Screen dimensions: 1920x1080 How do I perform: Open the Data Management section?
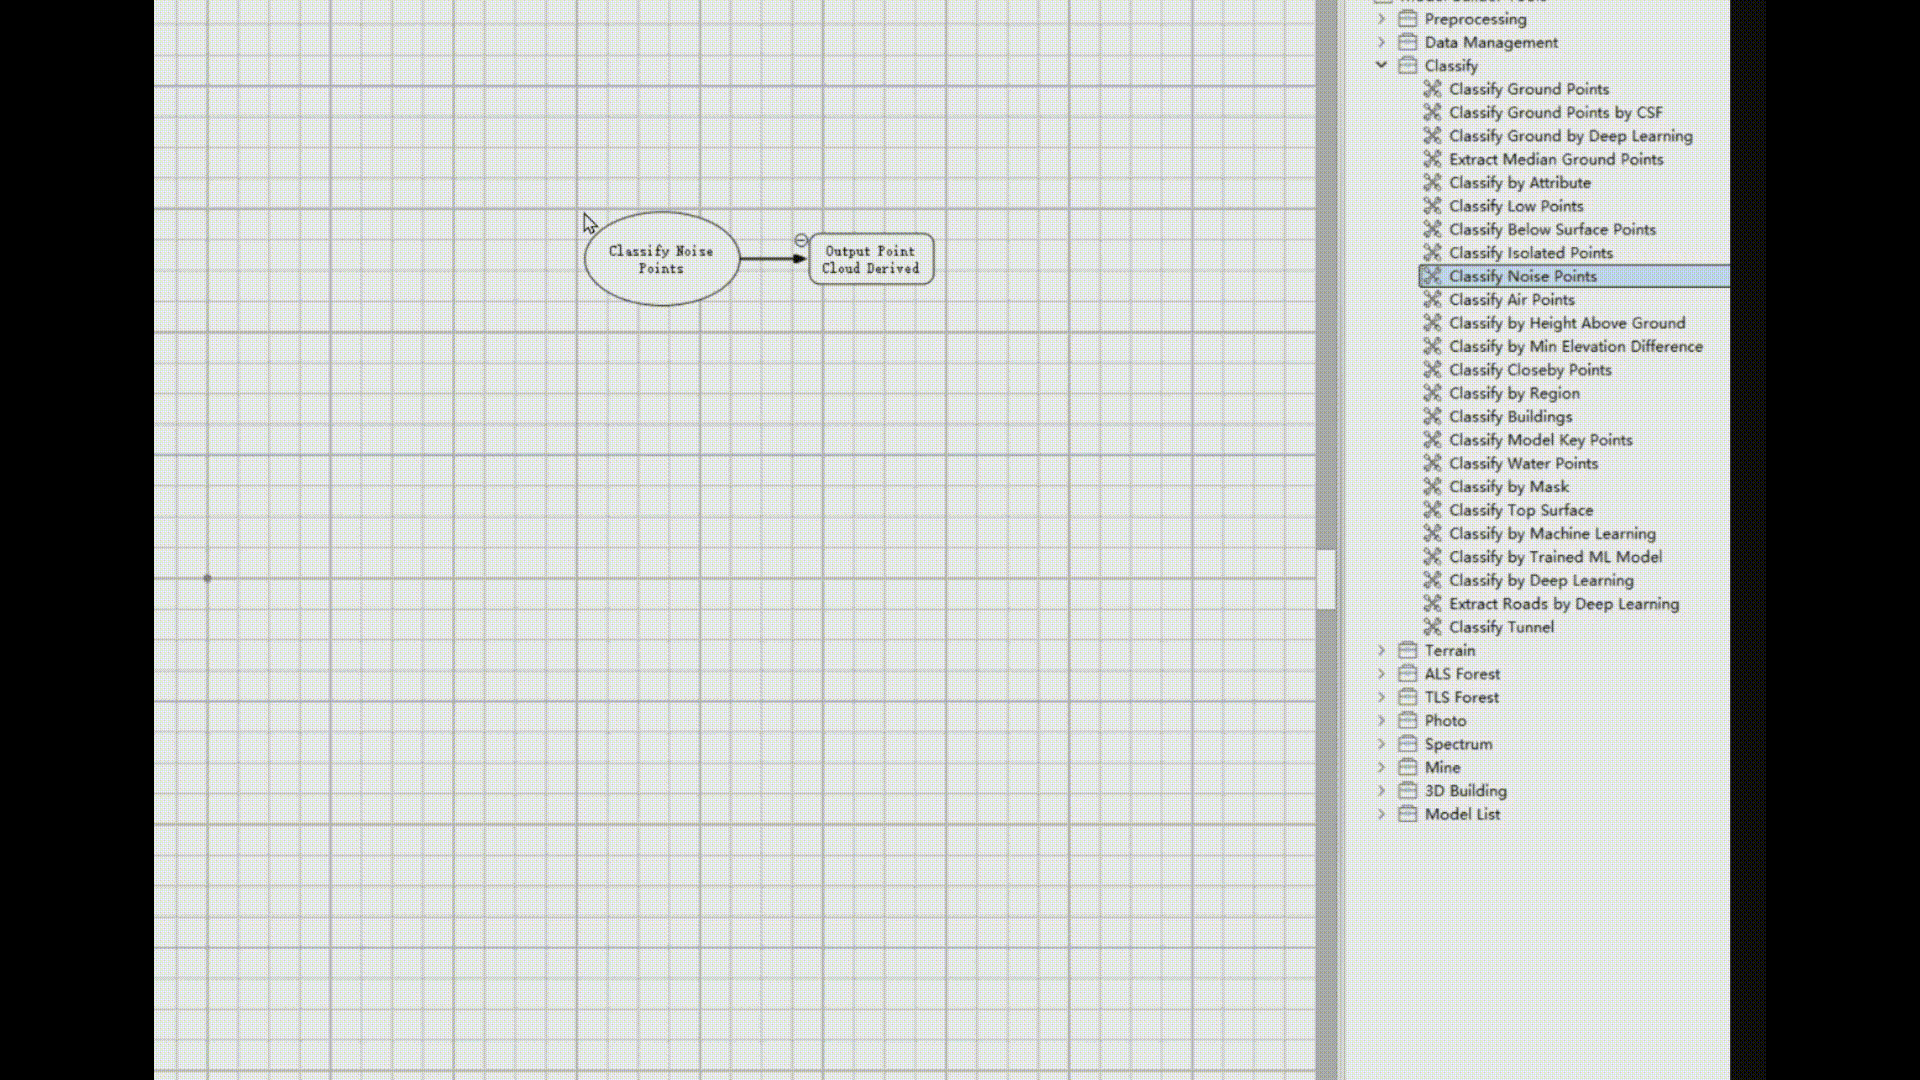point(1382,42)
